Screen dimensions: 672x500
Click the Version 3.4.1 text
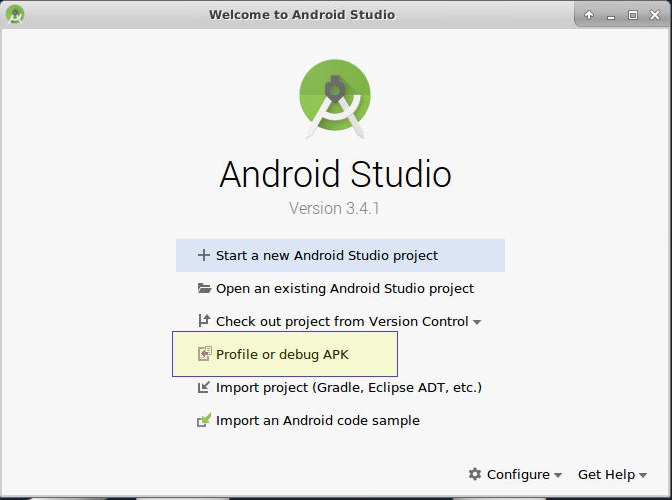click(335, 209)
